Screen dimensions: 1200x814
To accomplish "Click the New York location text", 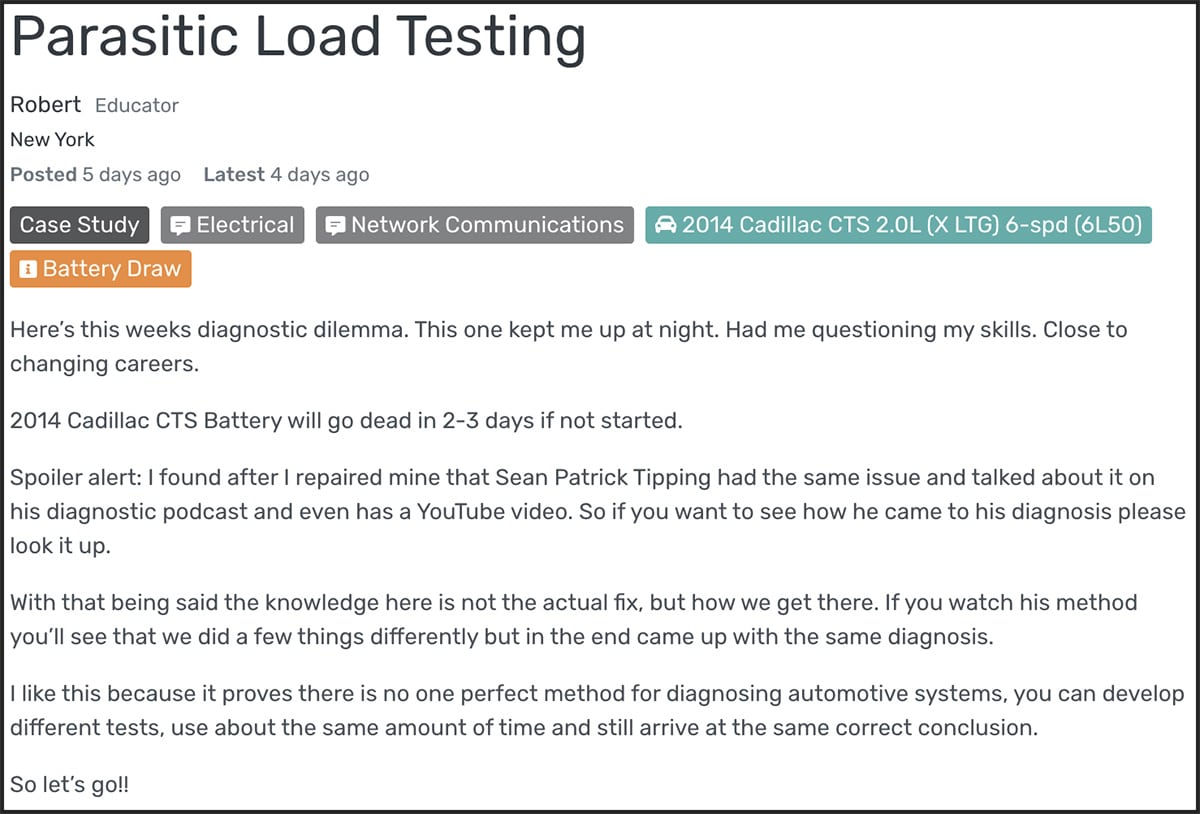I will [52, 140].
